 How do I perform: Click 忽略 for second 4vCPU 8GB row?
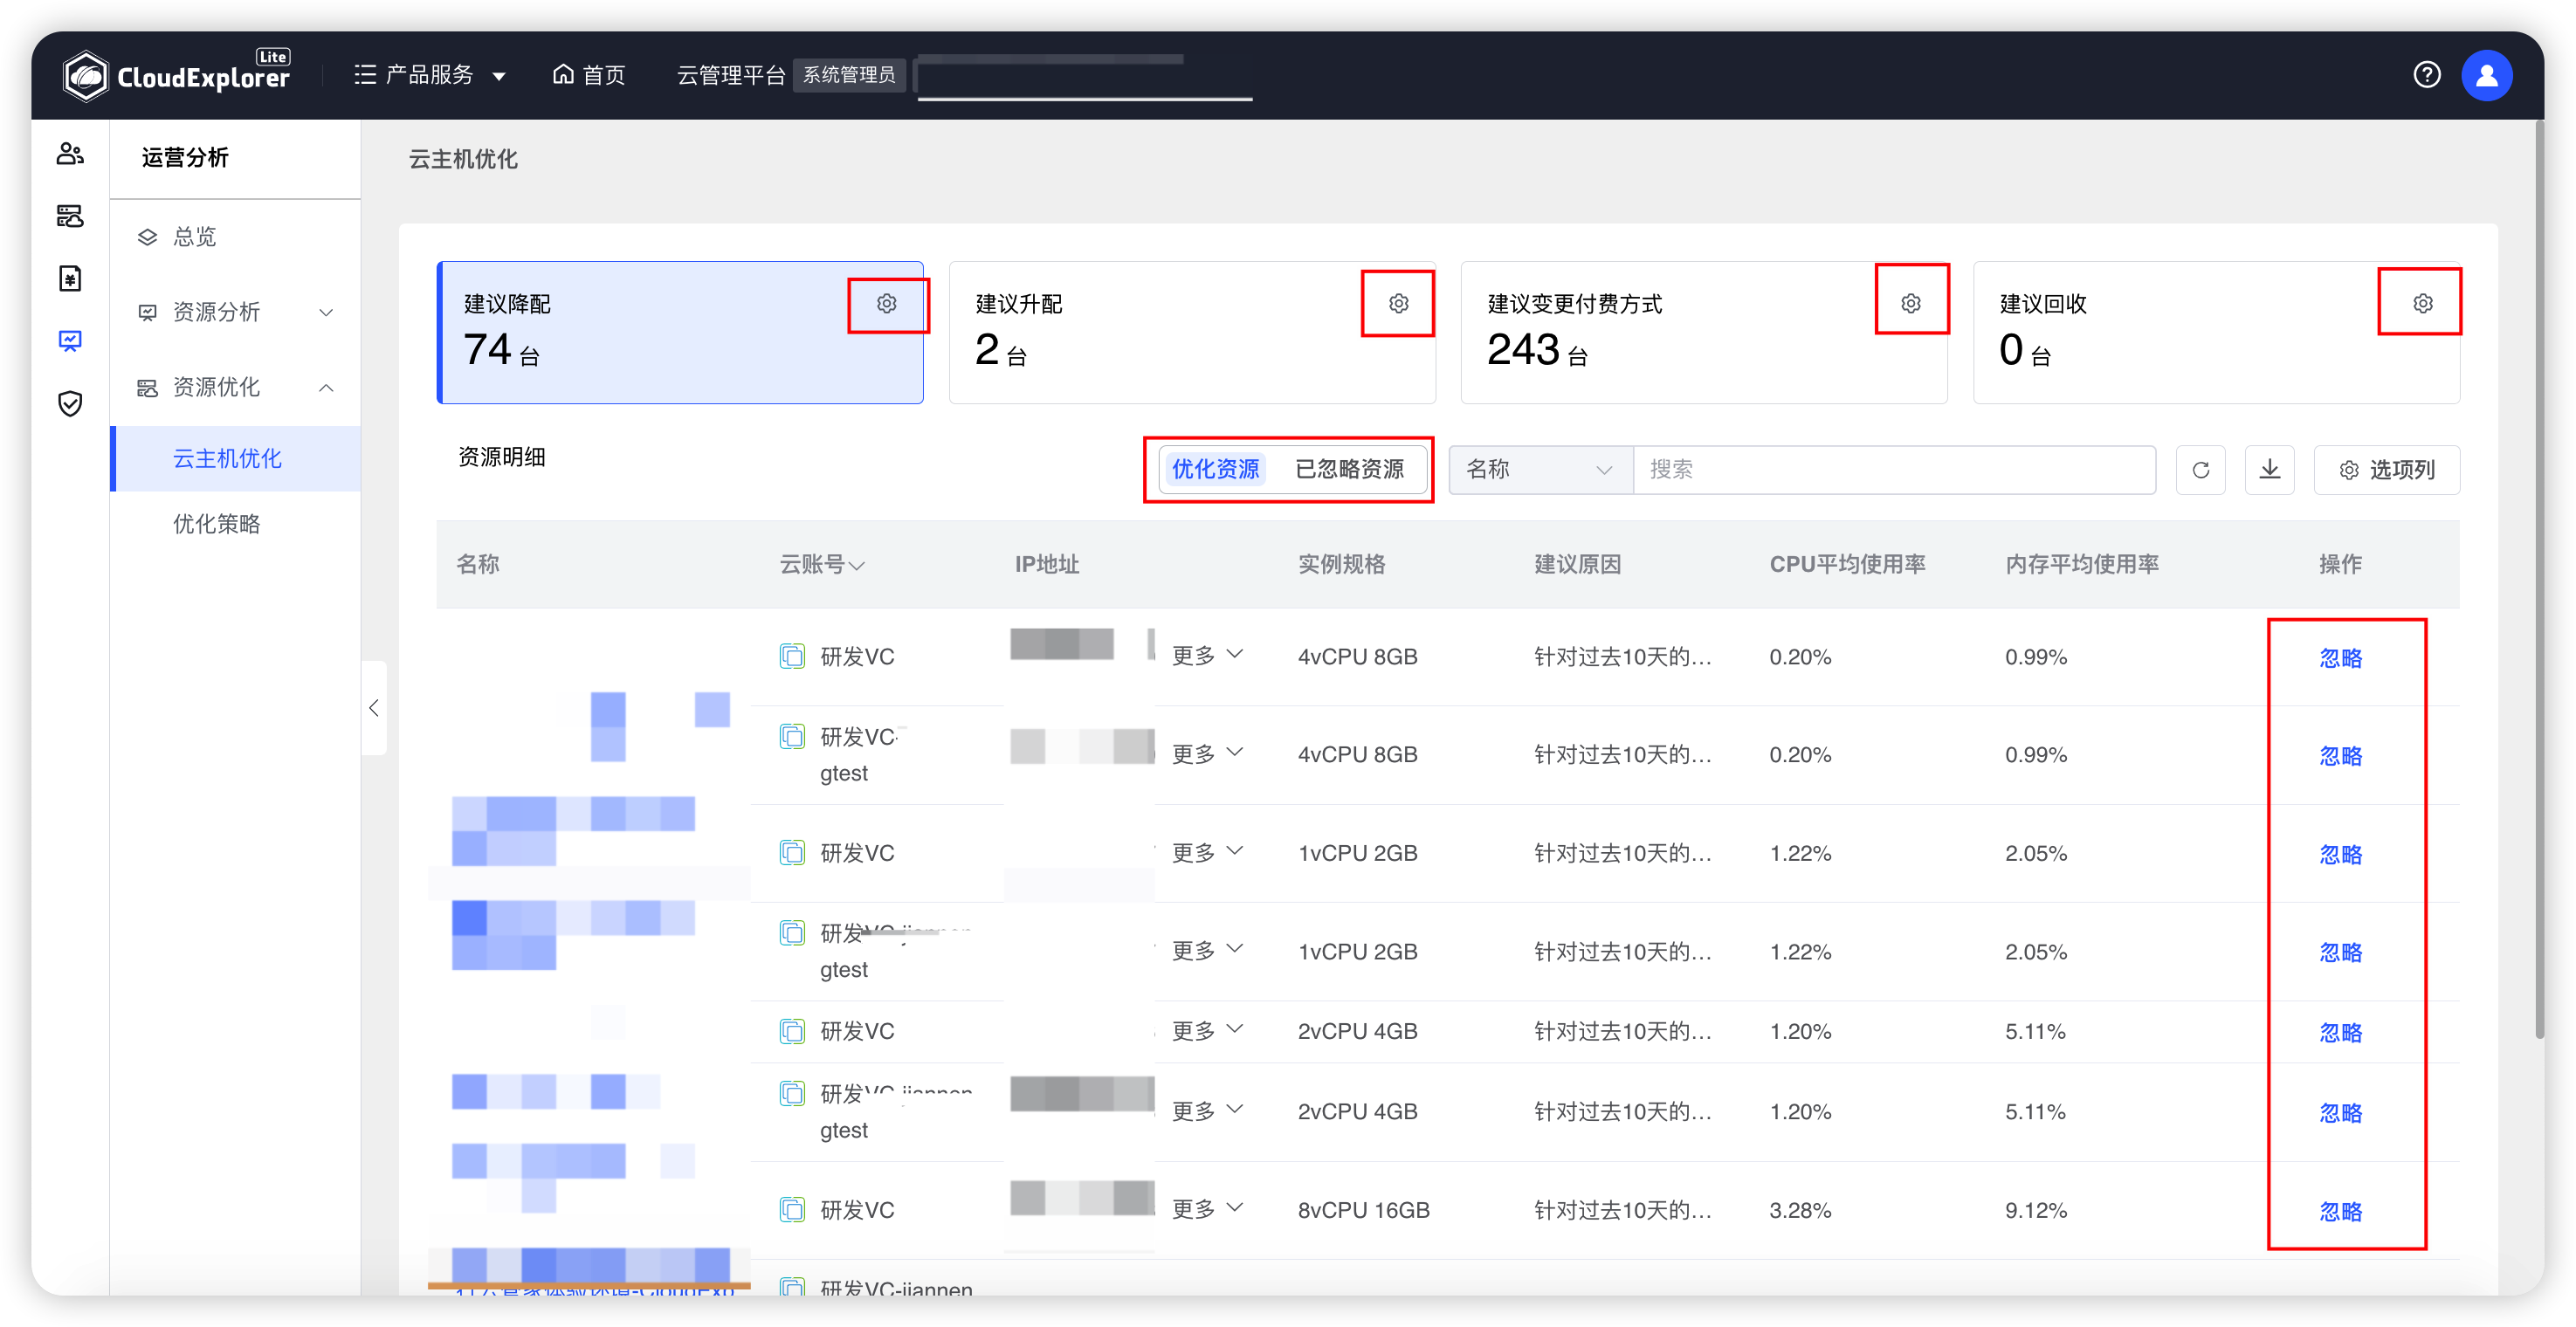click(x=2341, y=756)
